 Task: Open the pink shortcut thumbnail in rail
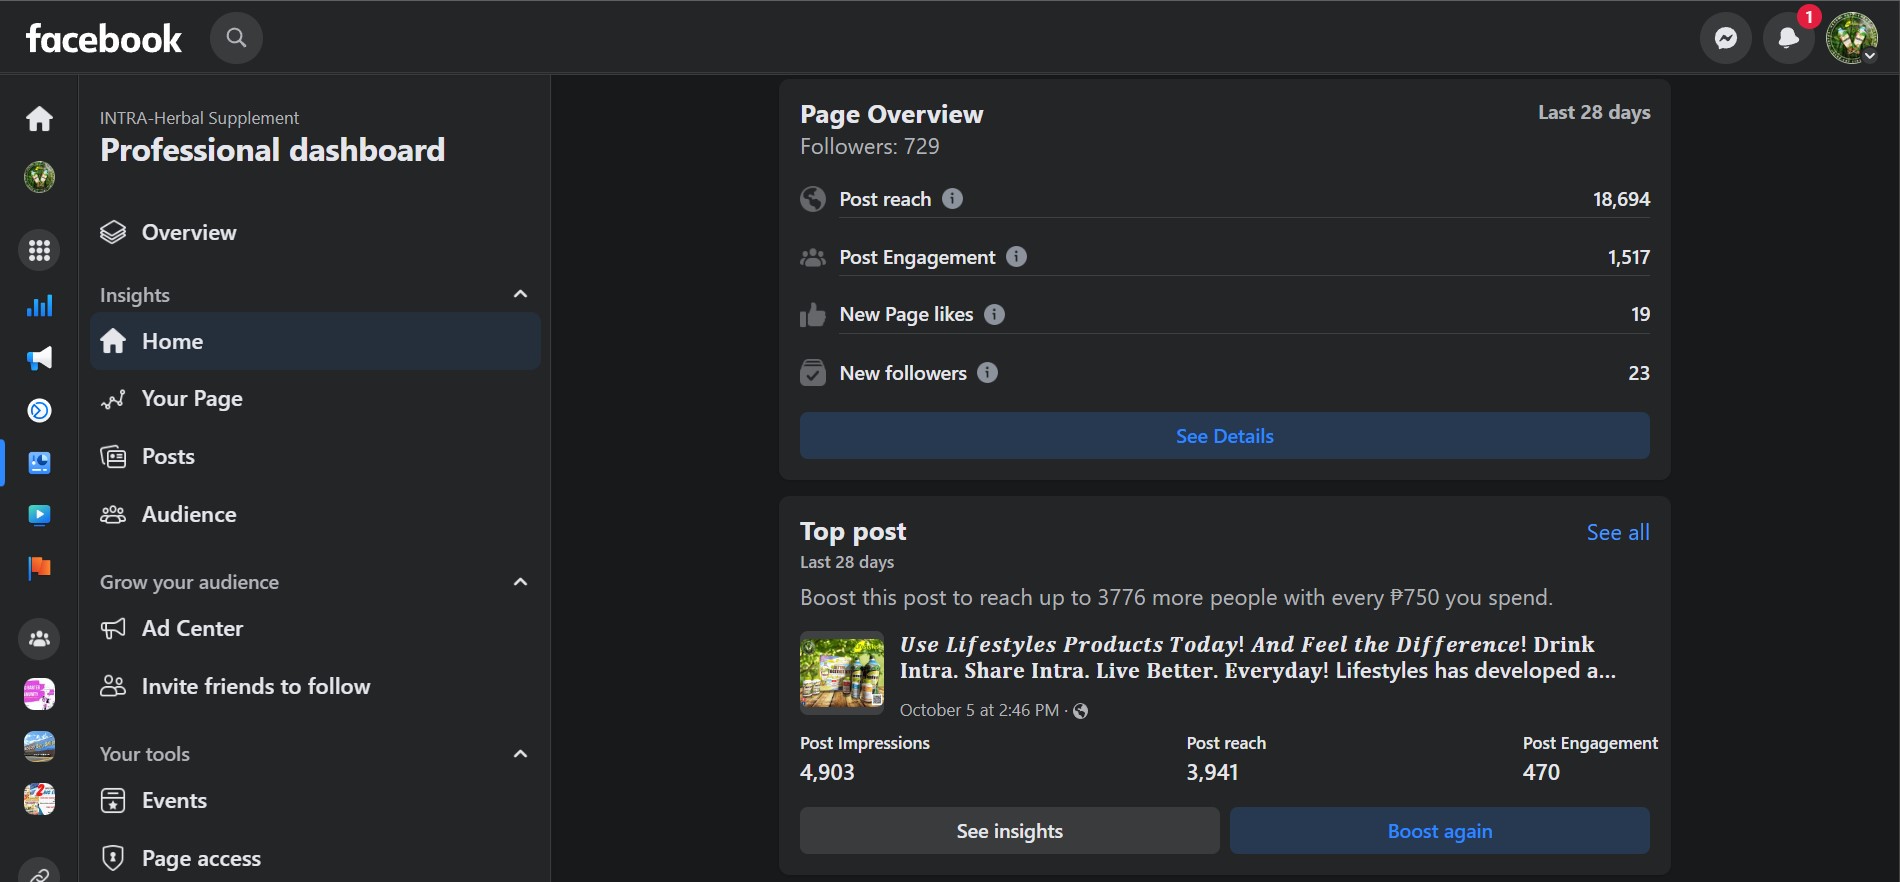[x=39, y=694]
